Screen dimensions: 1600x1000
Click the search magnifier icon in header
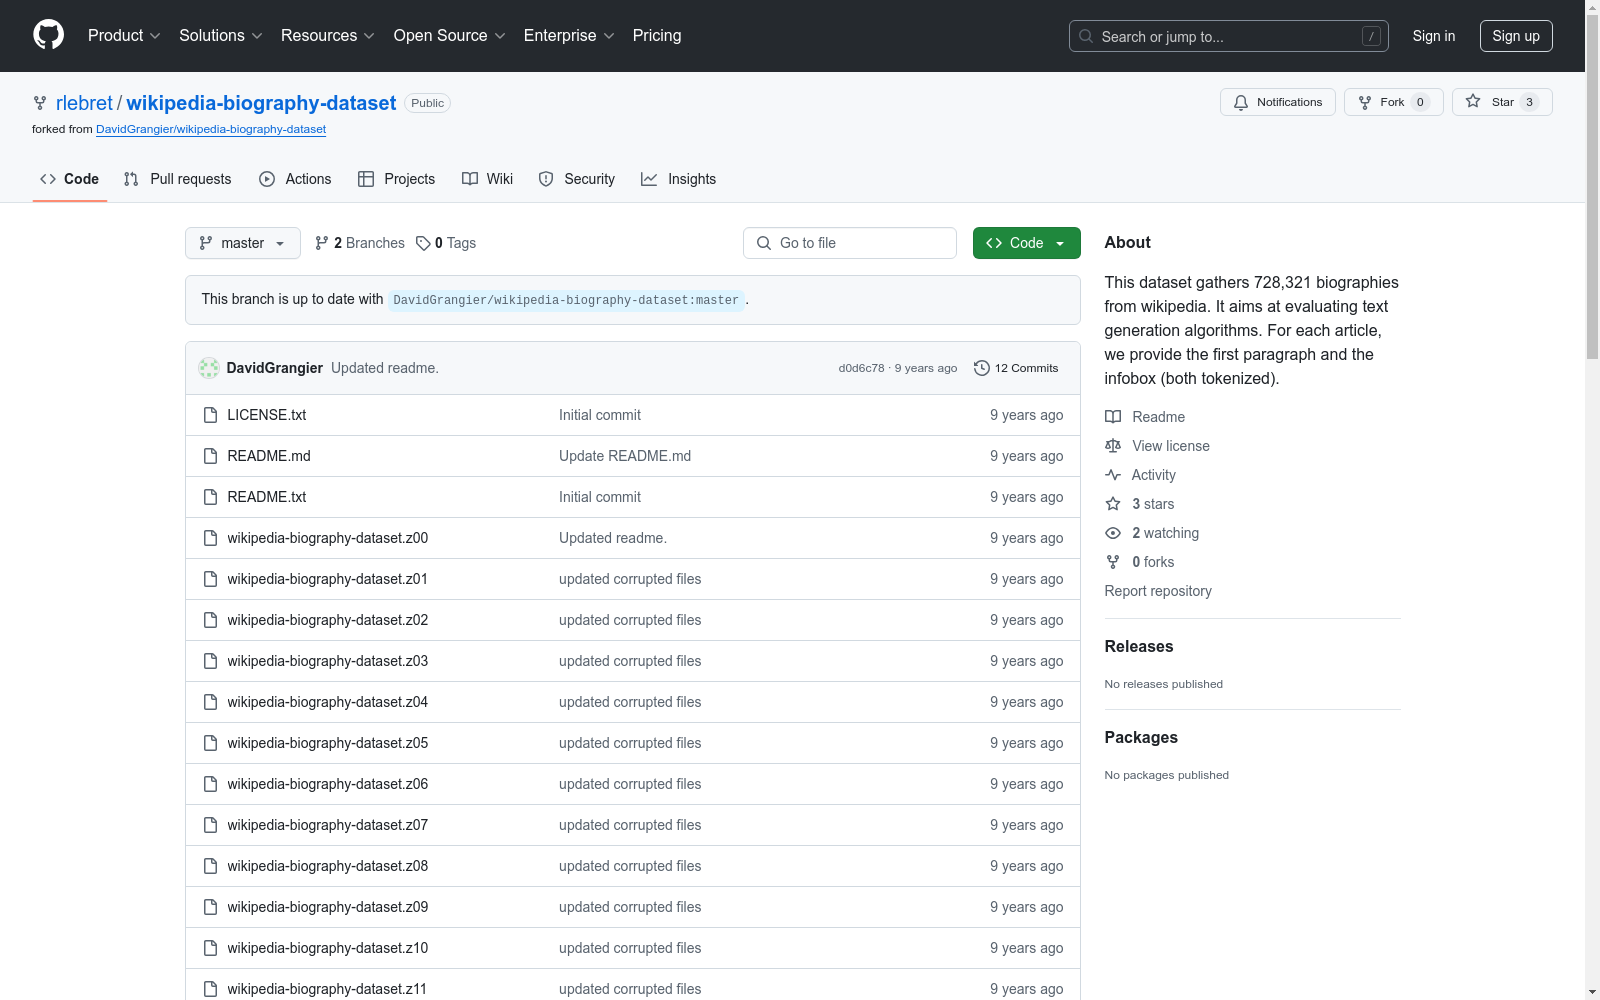(x=1086, y=36)
